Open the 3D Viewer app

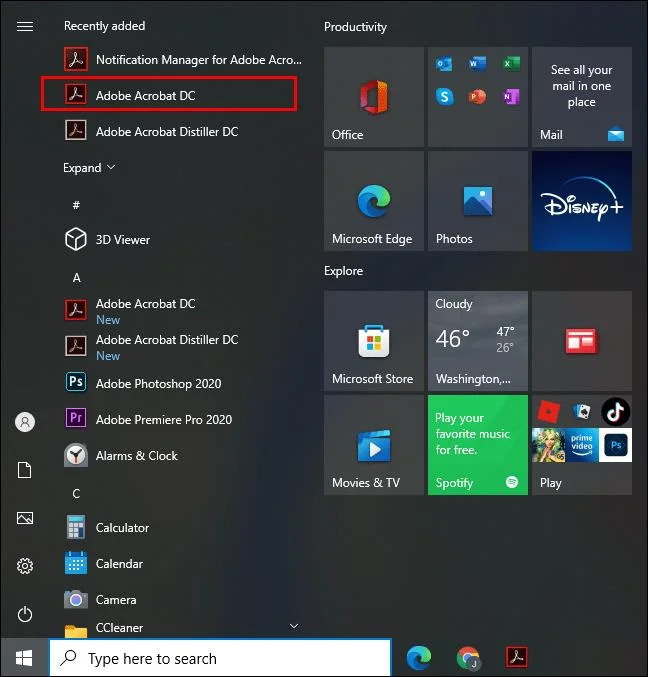tap(107, 239)
